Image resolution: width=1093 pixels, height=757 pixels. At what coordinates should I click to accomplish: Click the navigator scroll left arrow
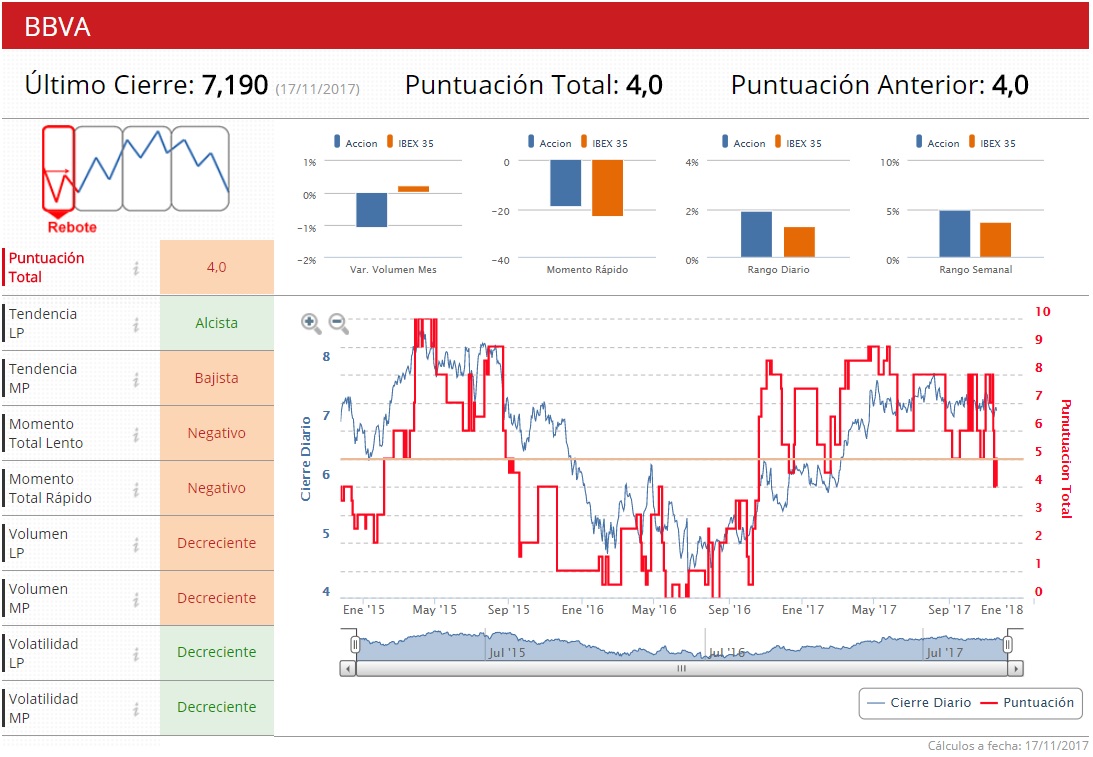pos(348,669)
